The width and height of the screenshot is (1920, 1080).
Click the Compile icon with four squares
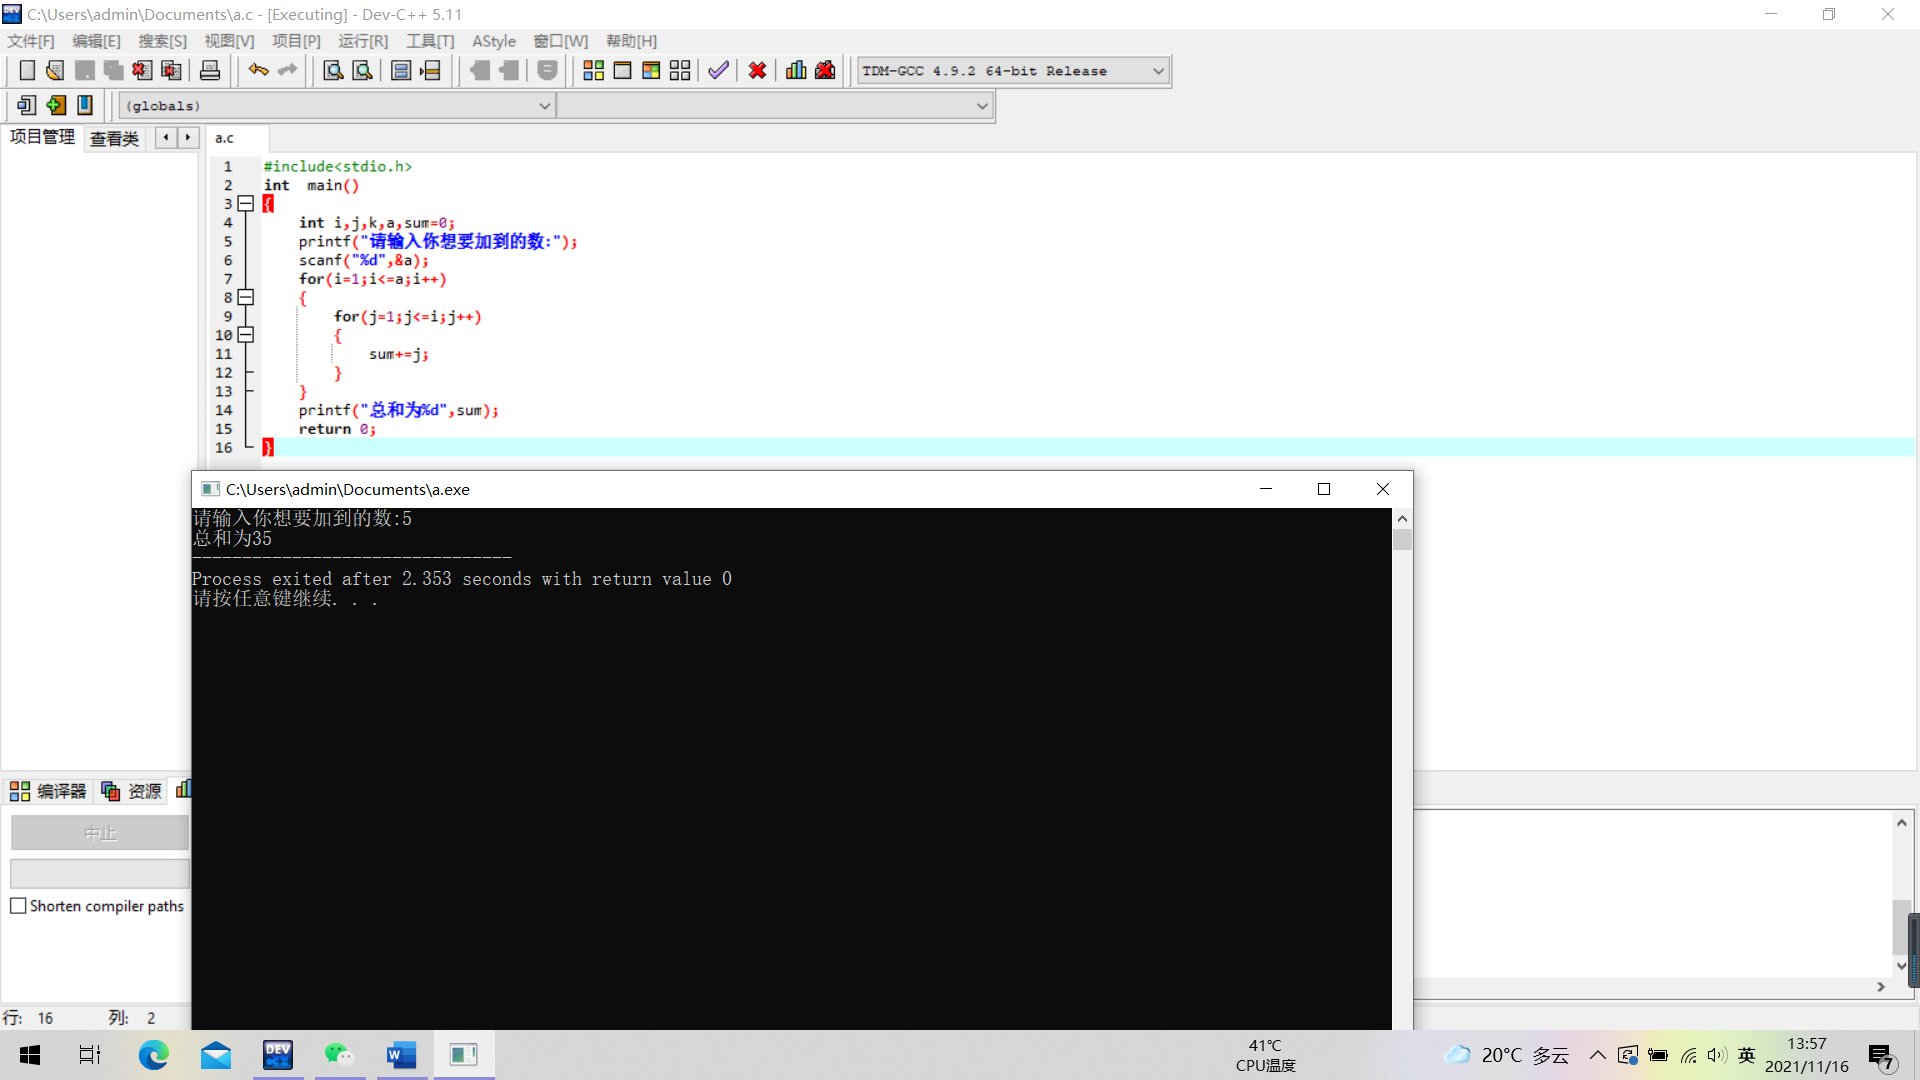(x=593, y=70)
